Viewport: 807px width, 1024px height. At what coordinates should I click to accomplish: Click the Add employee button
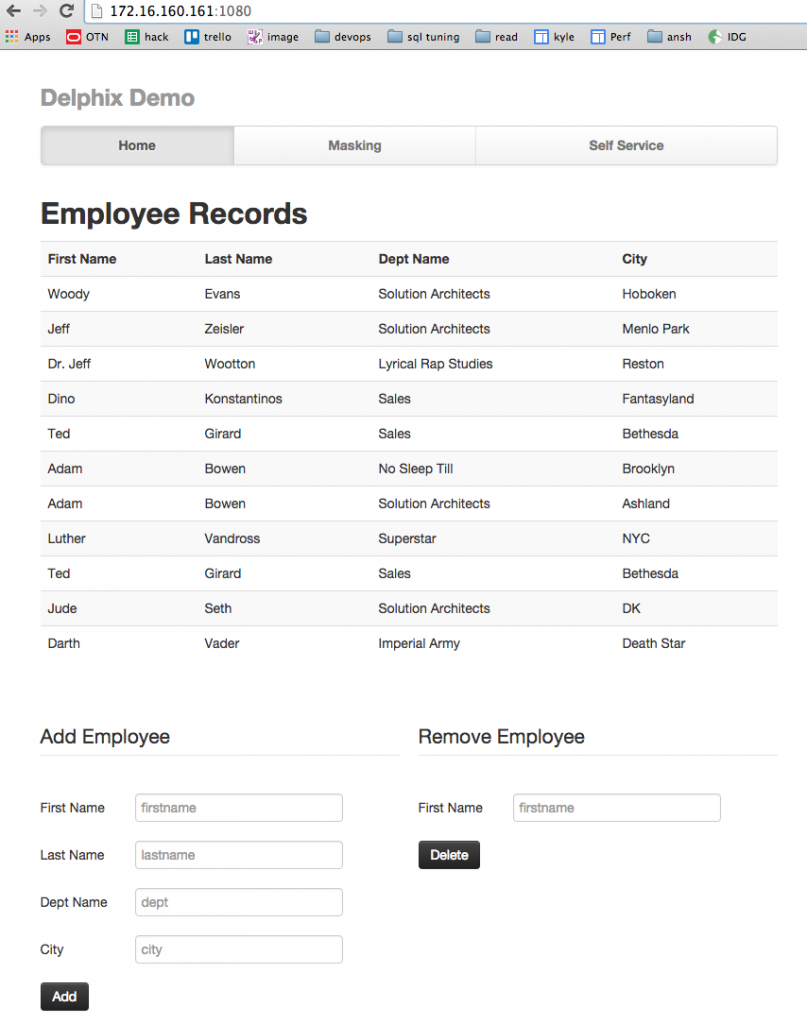coord(64,996)
